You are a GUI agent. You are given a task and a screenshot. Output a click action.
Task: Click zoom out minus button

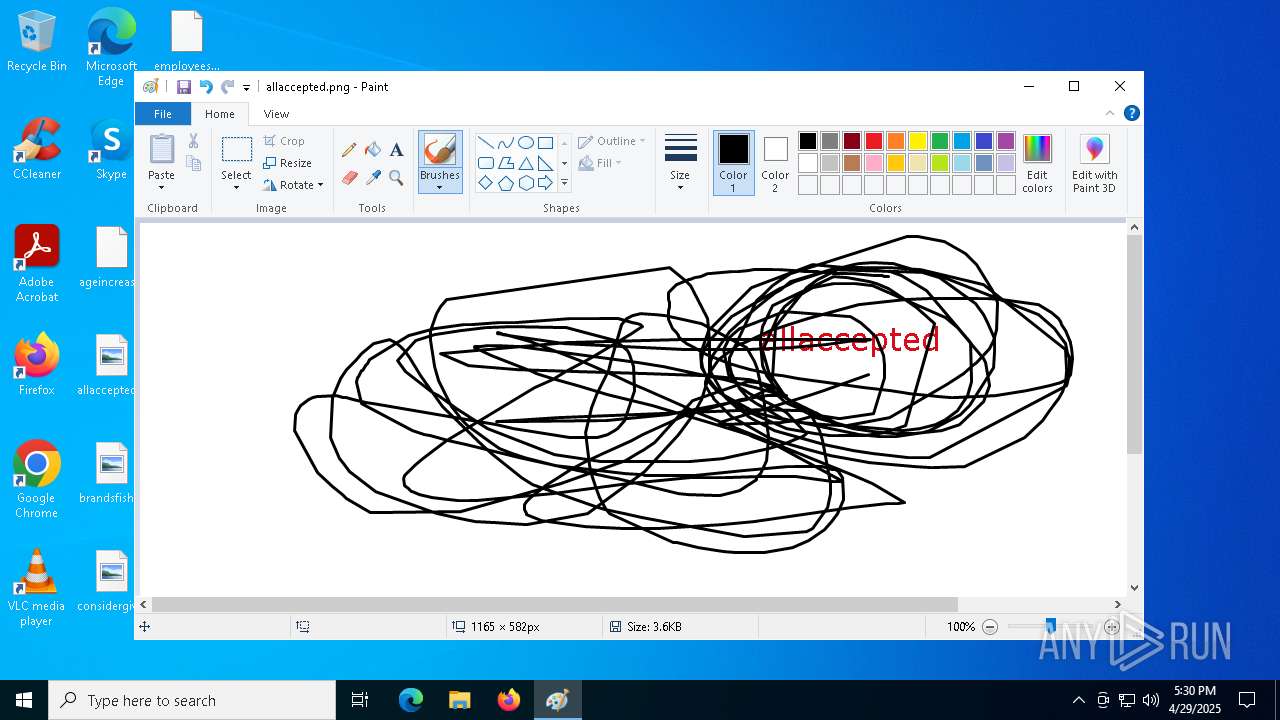990,627
